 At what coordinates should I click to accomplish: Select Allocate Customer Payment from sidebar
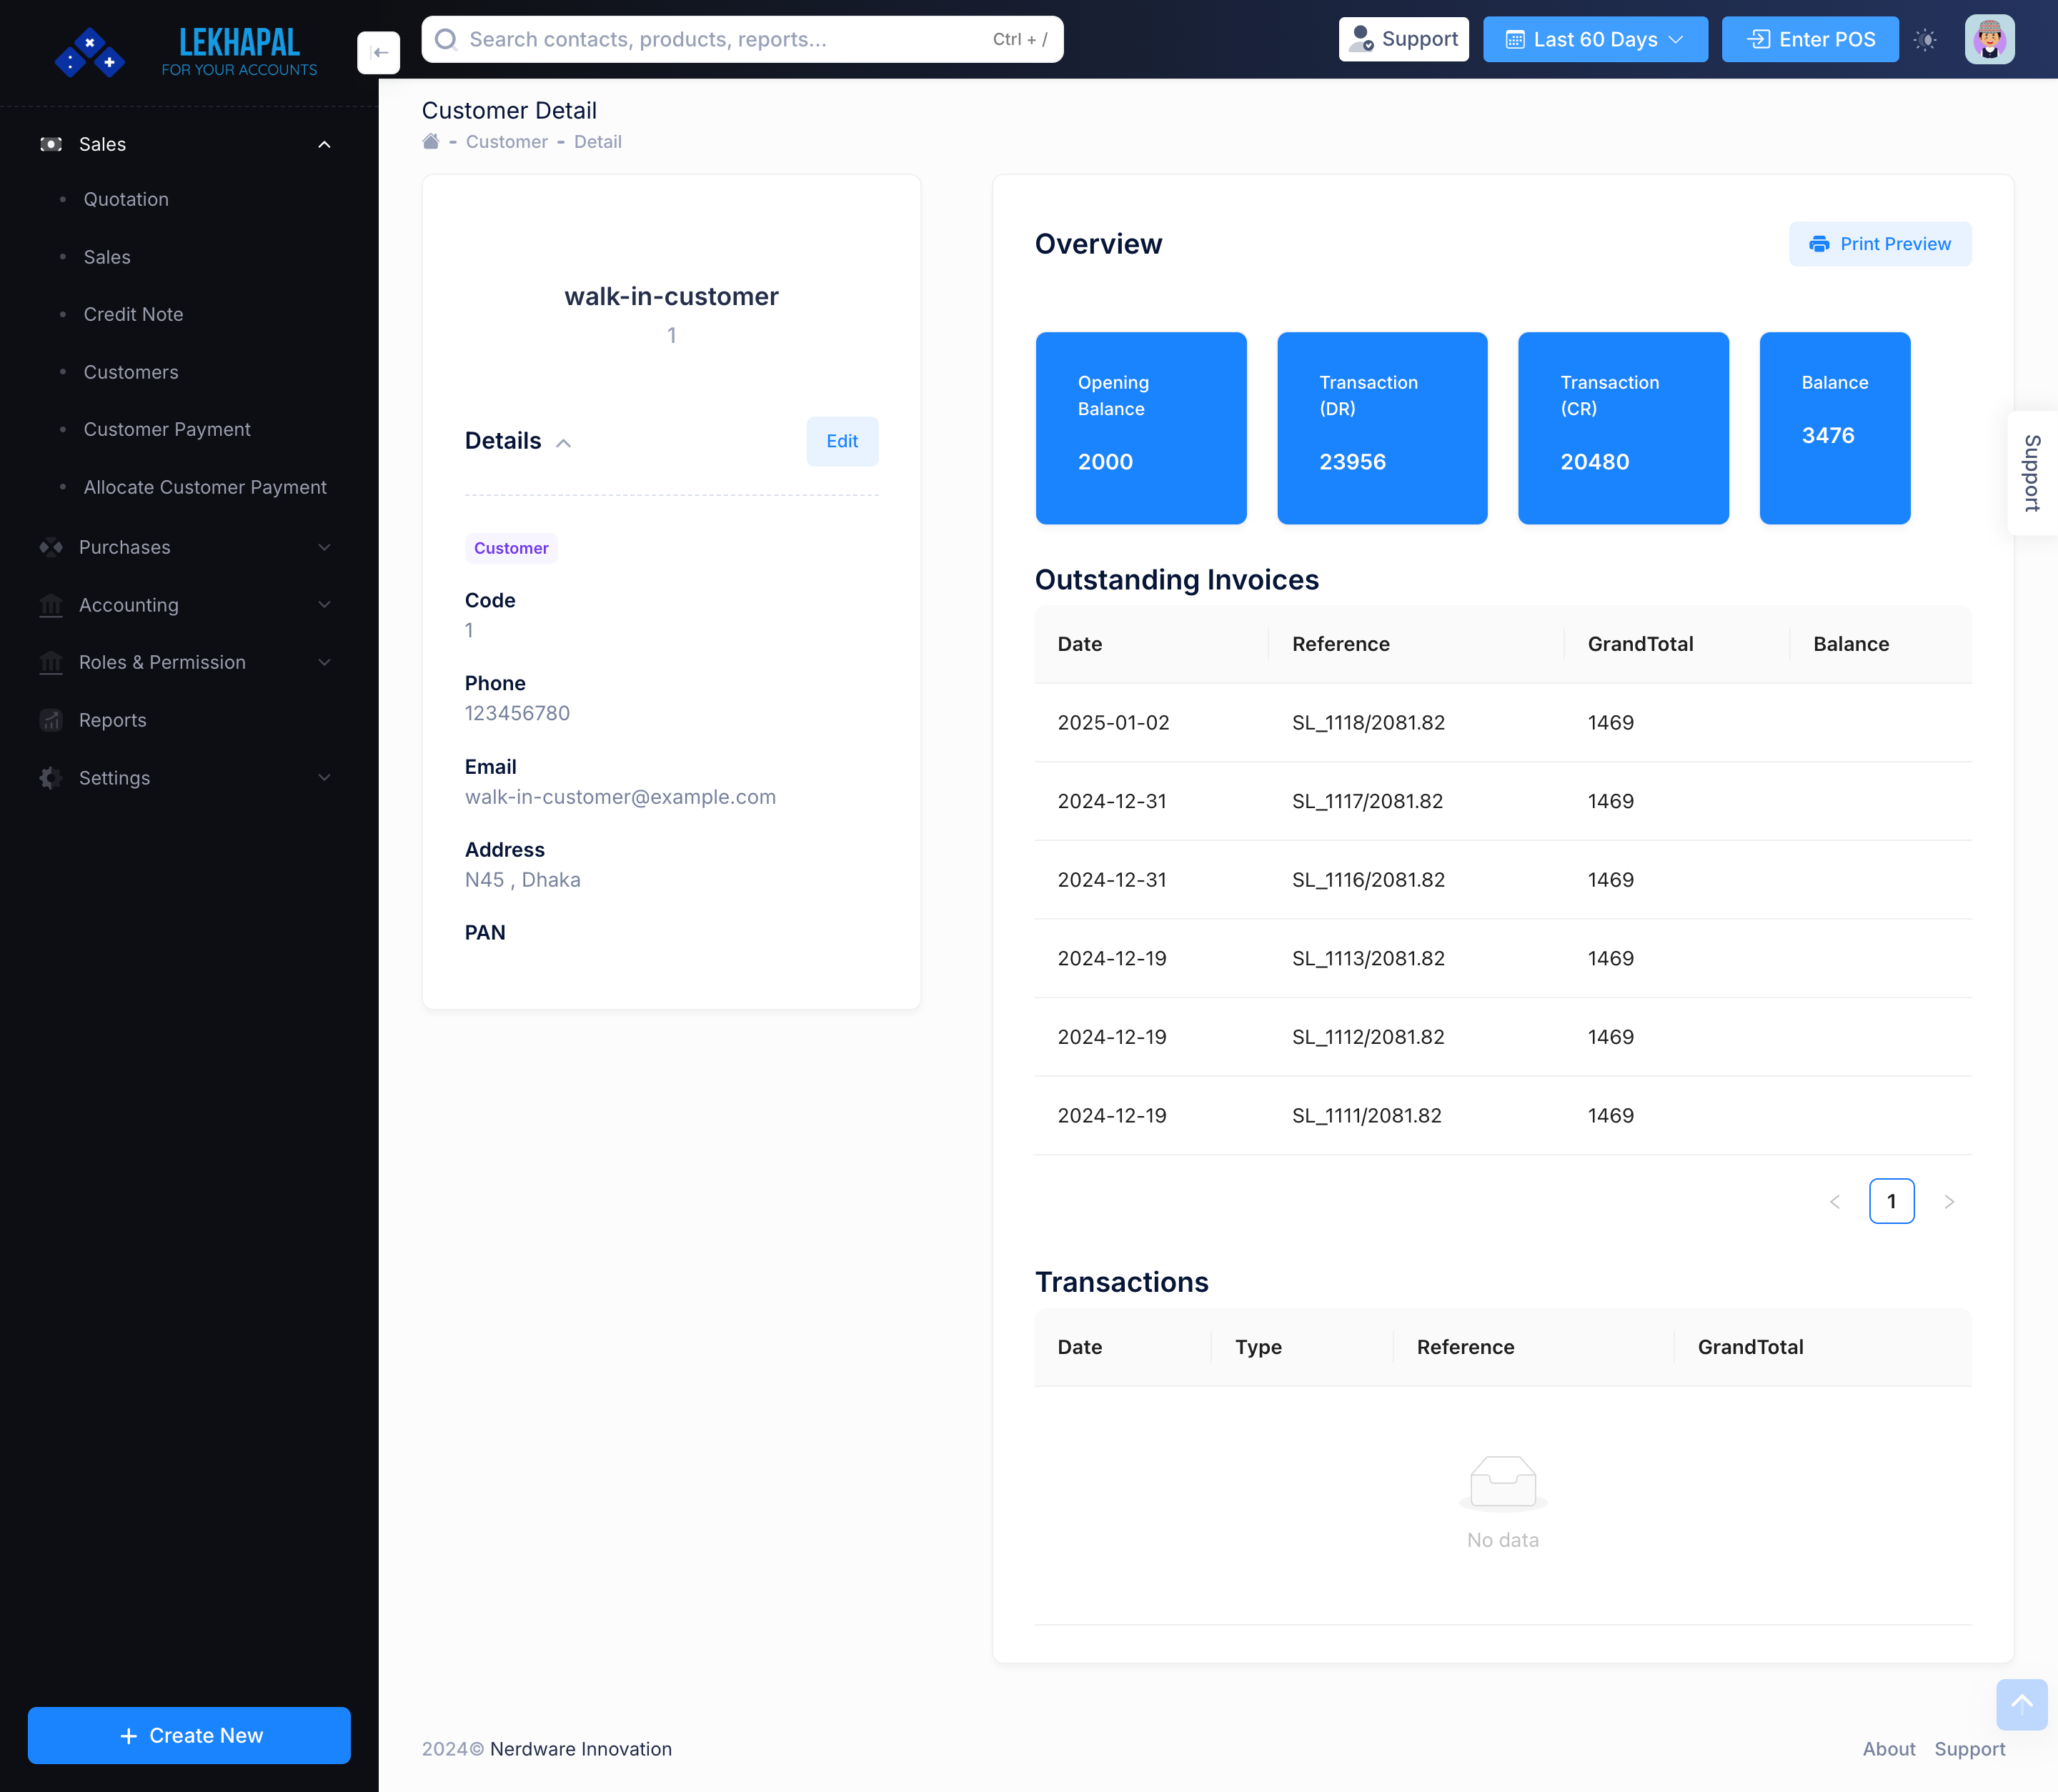[205, 487]
